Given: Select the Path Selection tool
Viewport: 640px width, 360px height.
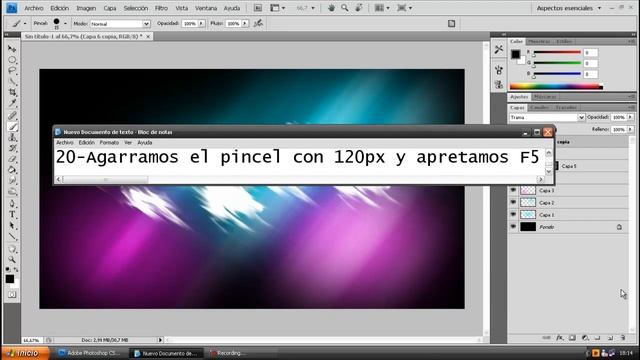Looking at the screenshot, I should pyautogui.click(x=12, y=225).
